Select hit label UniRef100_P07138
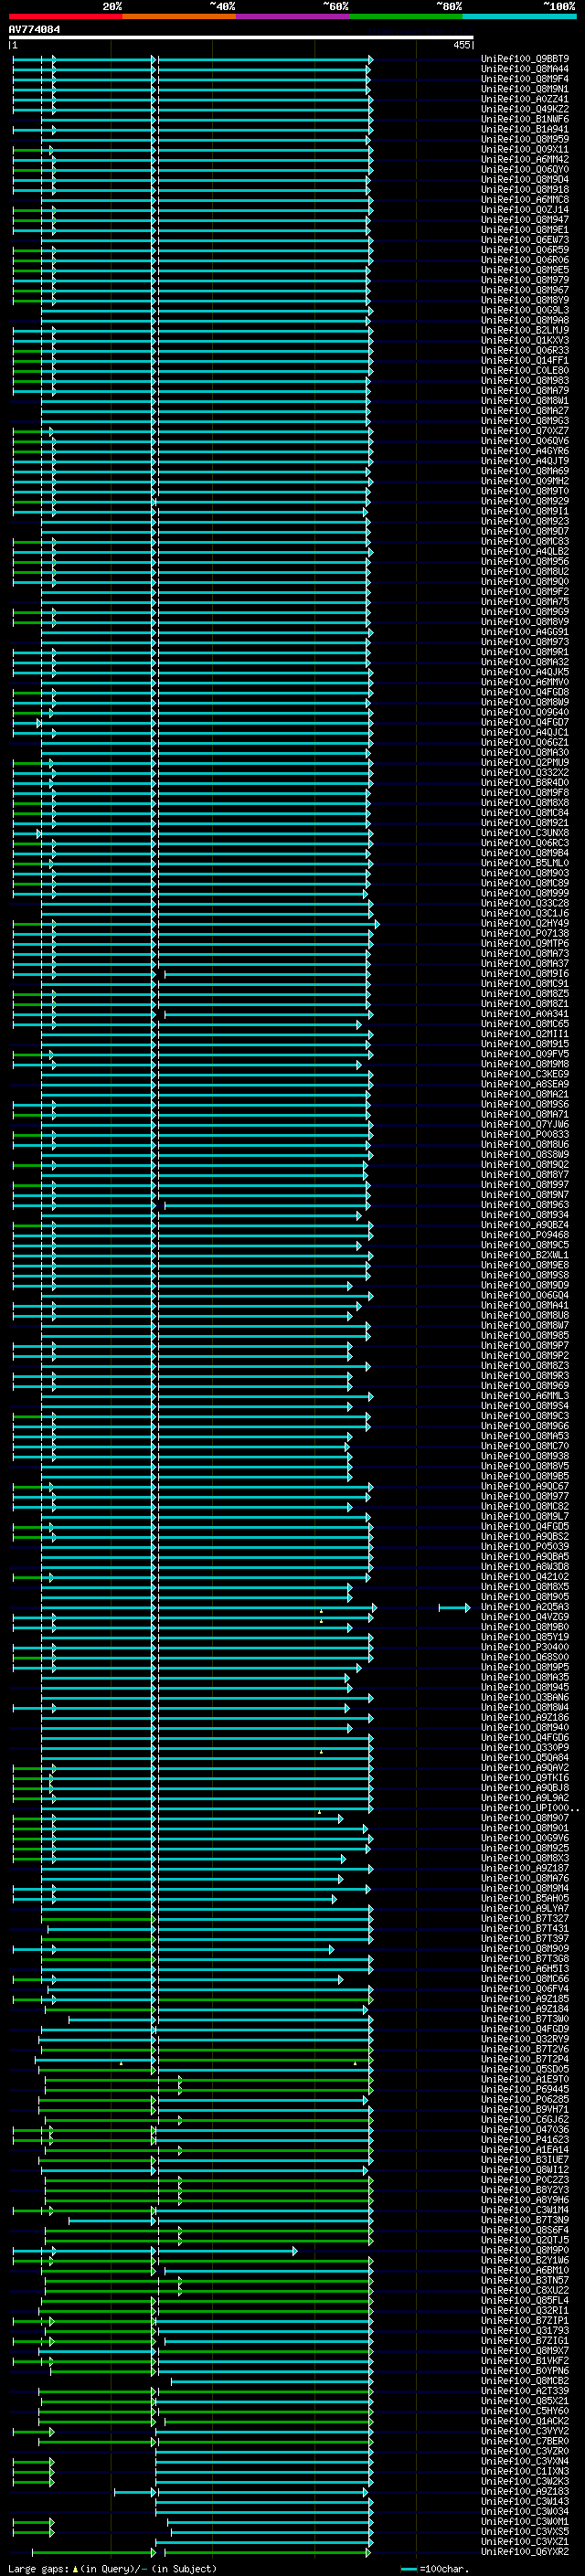Screen dimensions: 585x2576 coord(525,933)
